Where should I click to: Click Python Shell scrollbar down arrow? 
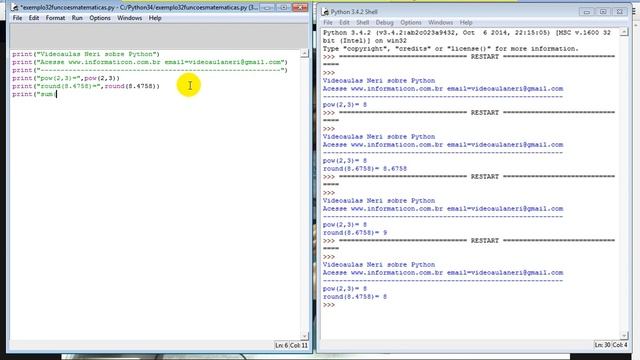click(x=624, y=336)
